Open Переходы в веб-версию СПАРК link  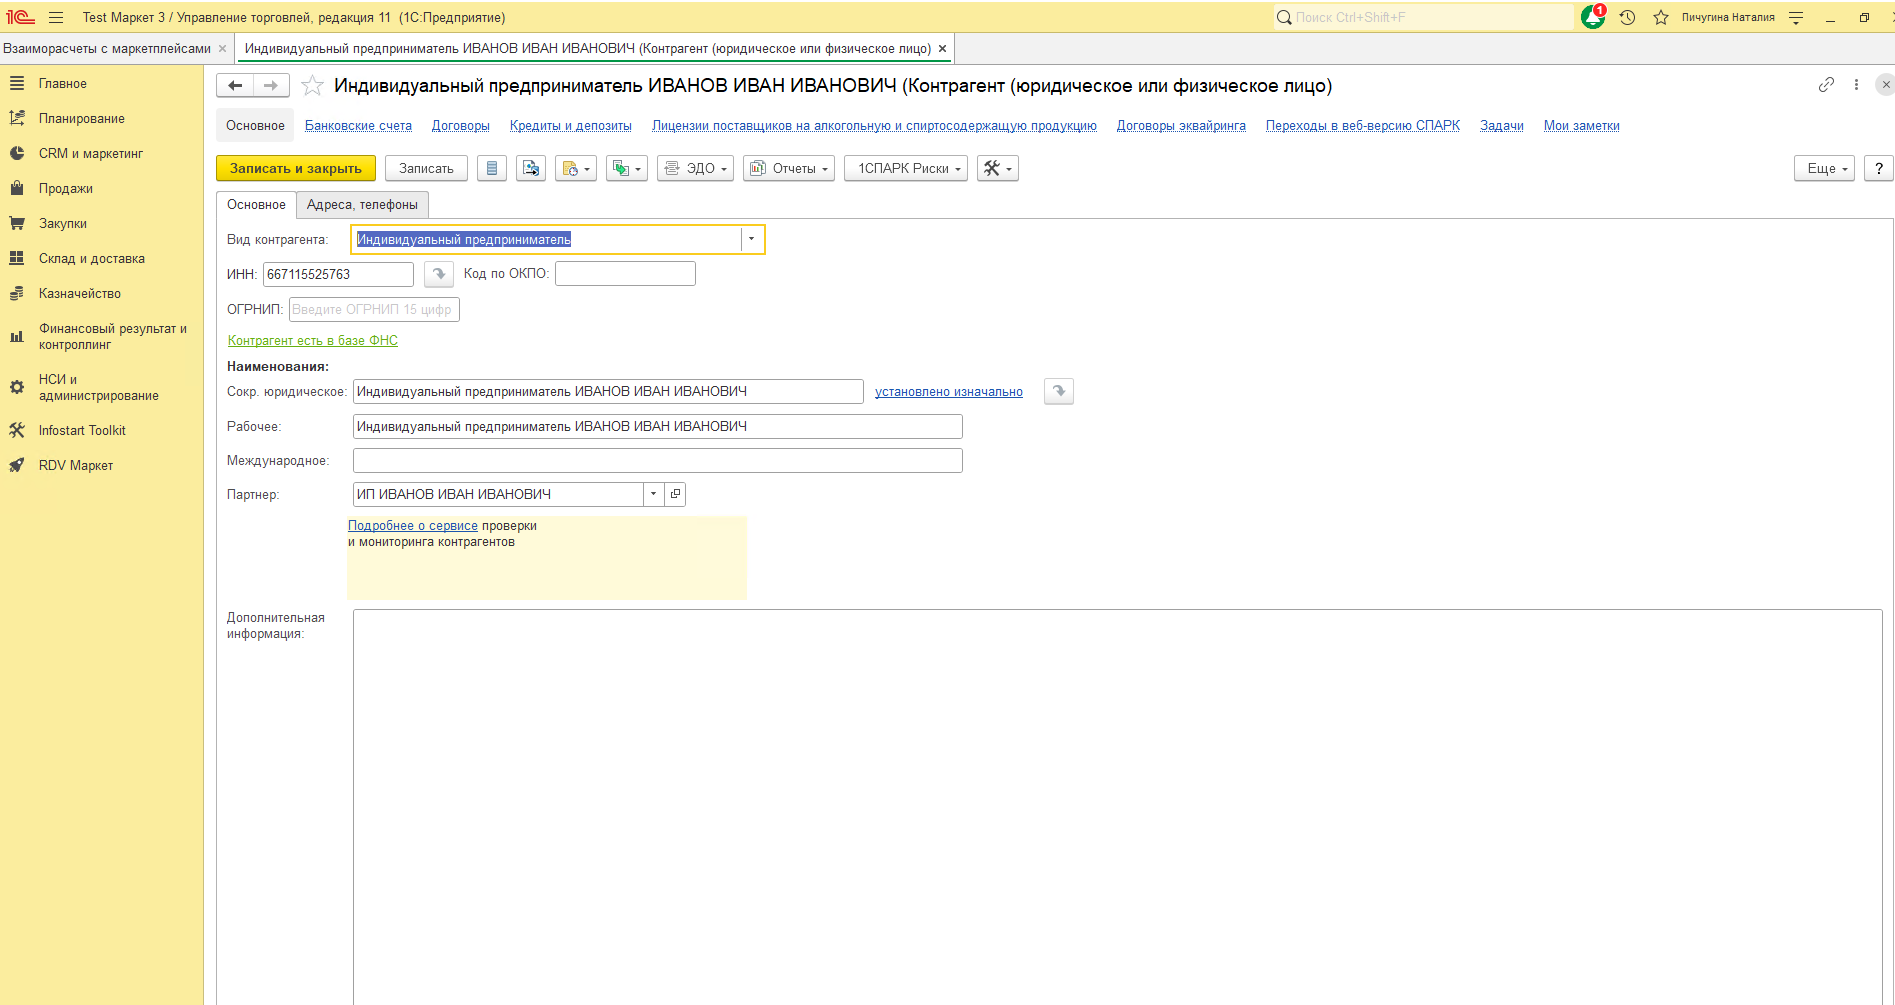pos(1363,125)
